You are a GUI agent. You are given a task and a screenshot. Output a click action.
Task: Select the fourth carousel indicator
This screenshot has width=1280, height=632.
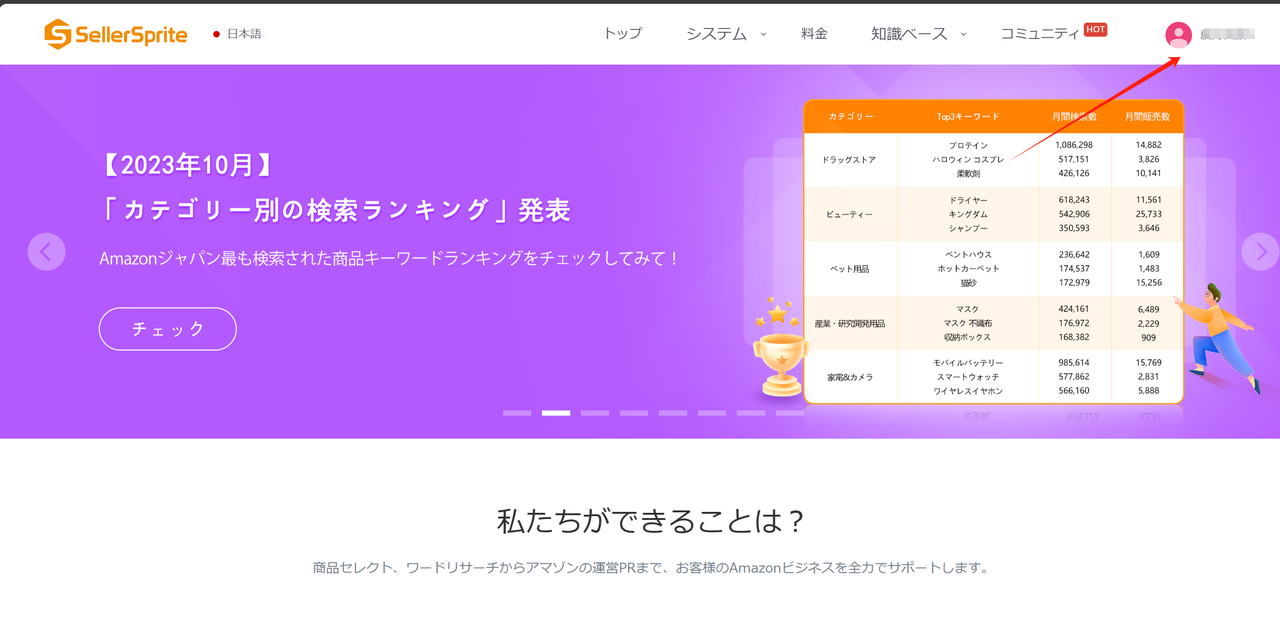(634, 413)
